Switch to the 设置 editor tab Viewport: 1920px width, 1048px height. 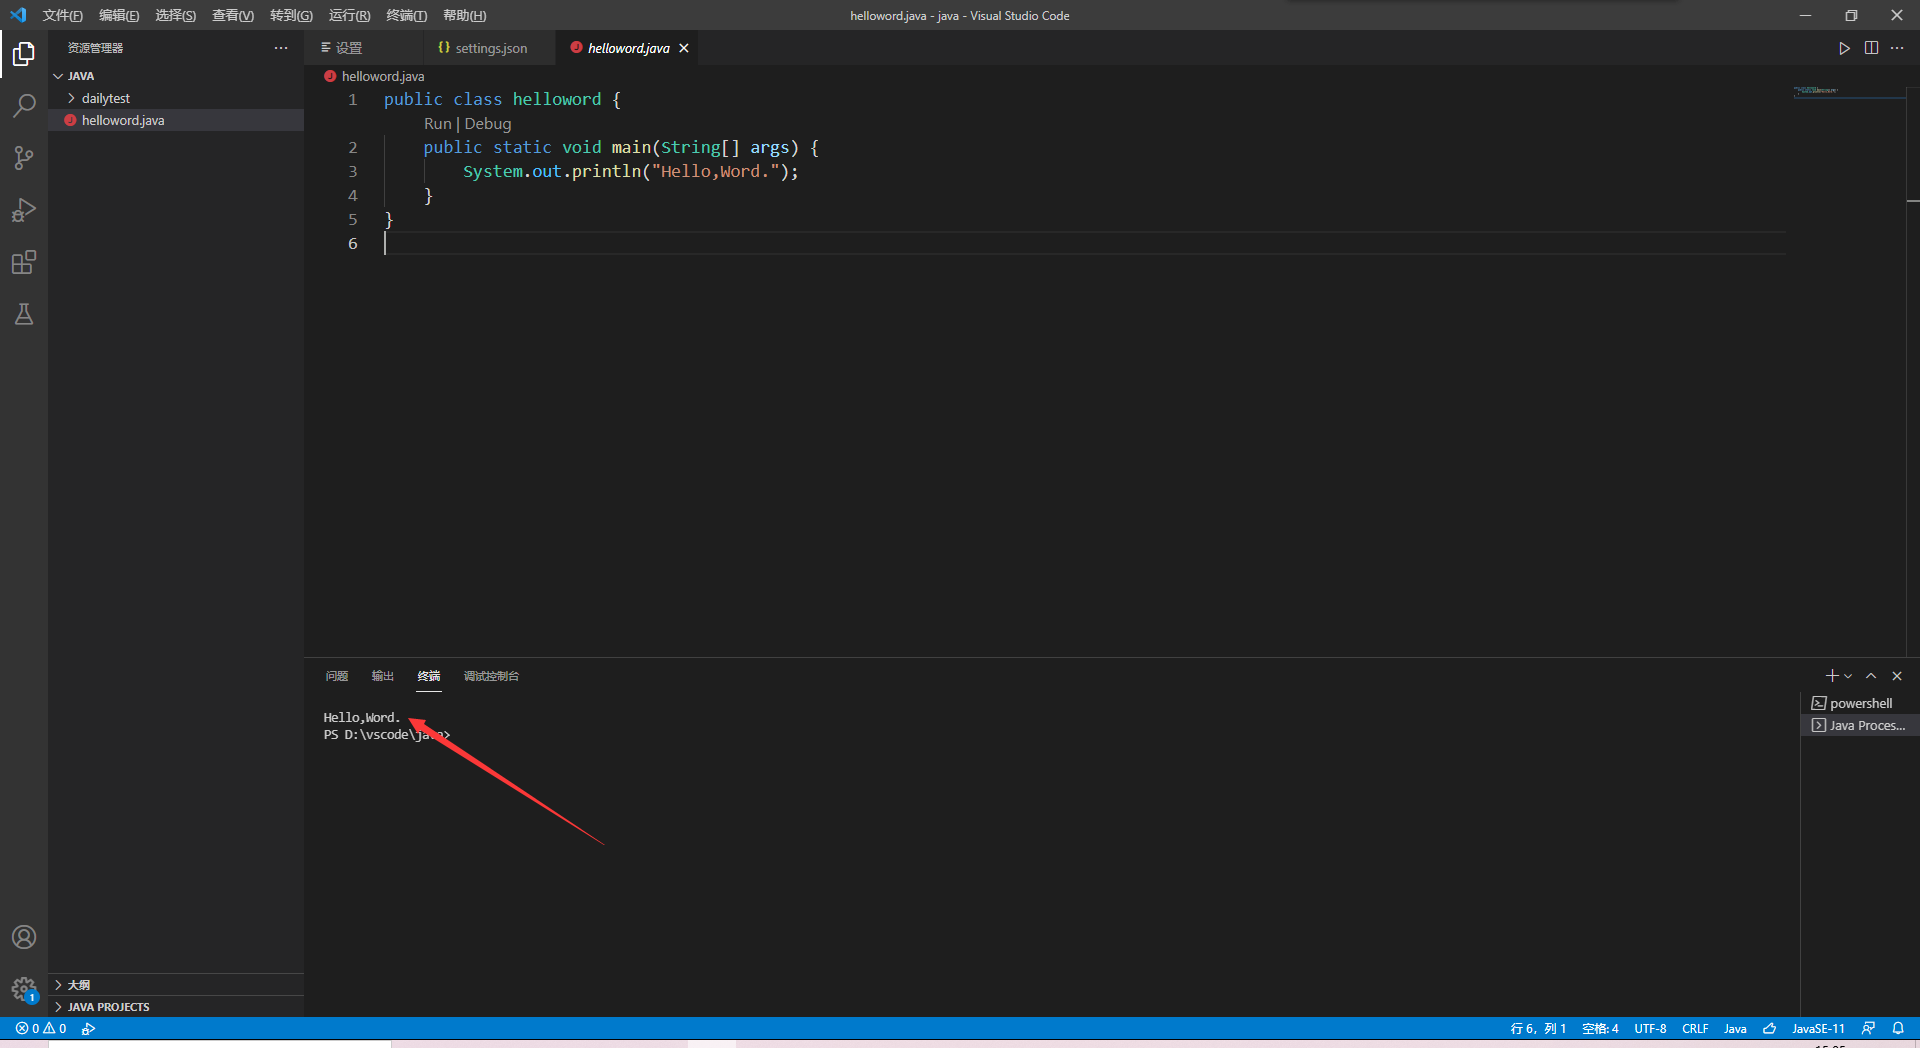tap(363, 48)
